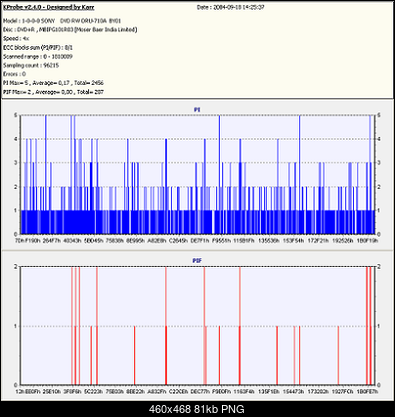Click the '264F7h' label under the PI chart
Viewport: 395px width, 417px height.
tap(52, 240)
